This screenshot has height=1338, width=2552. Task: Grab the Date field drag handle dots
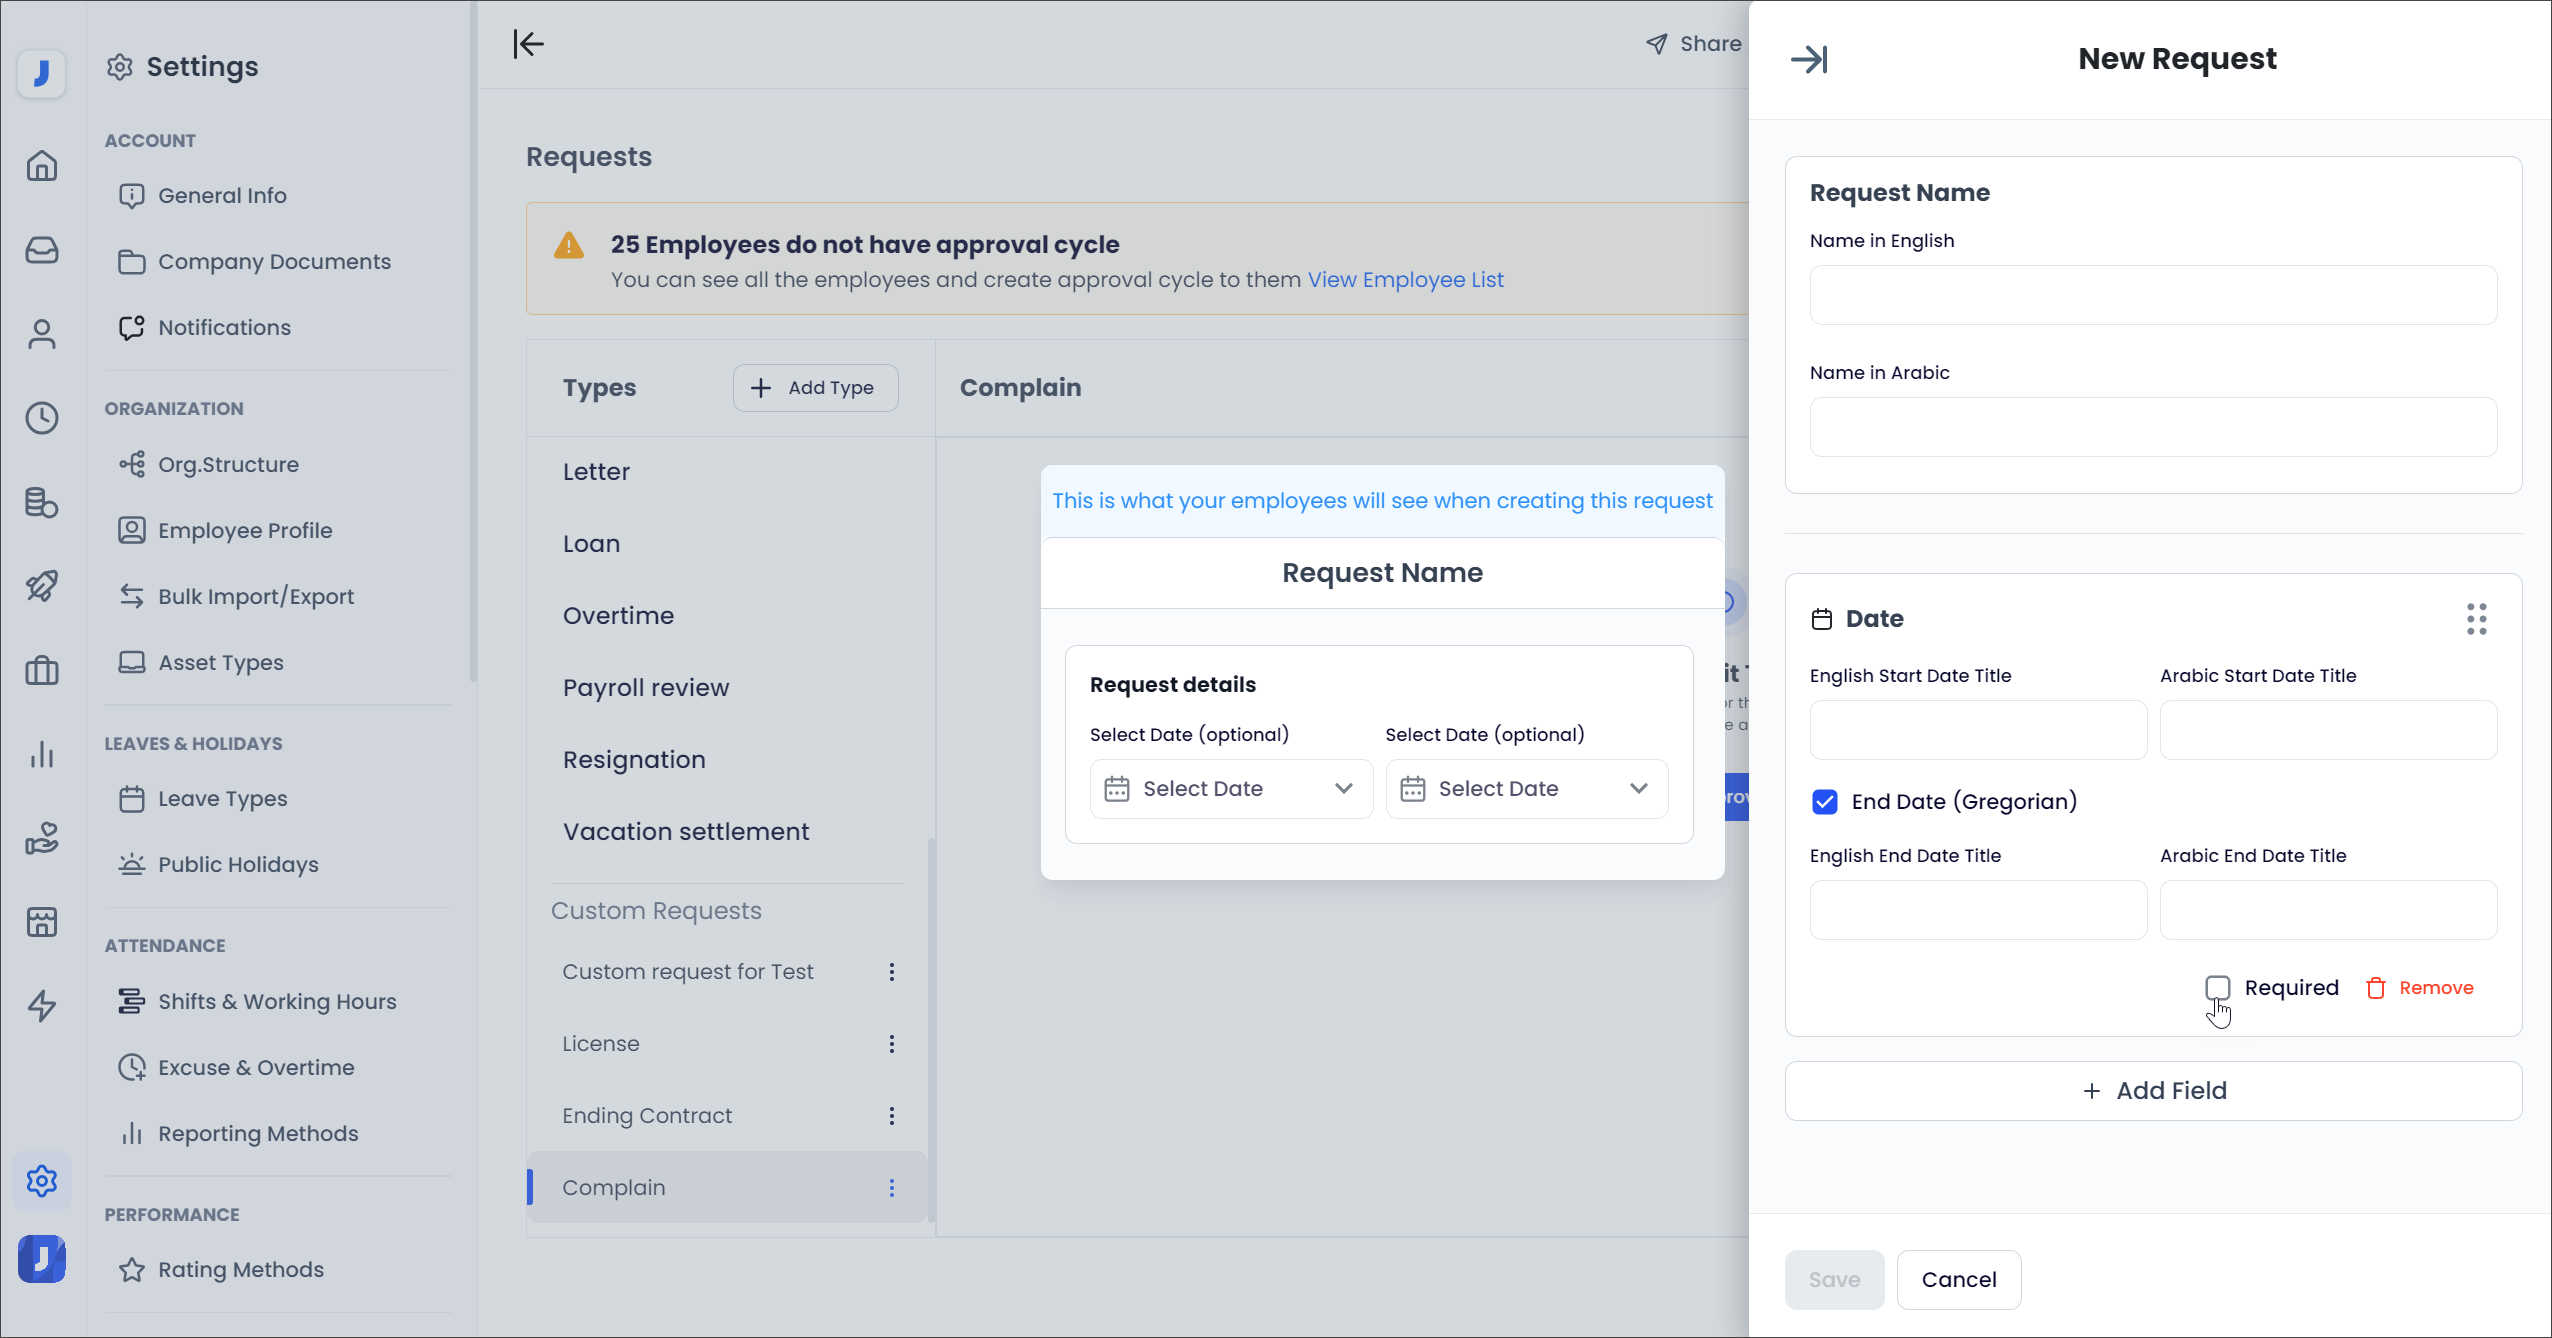(2476, 619)
